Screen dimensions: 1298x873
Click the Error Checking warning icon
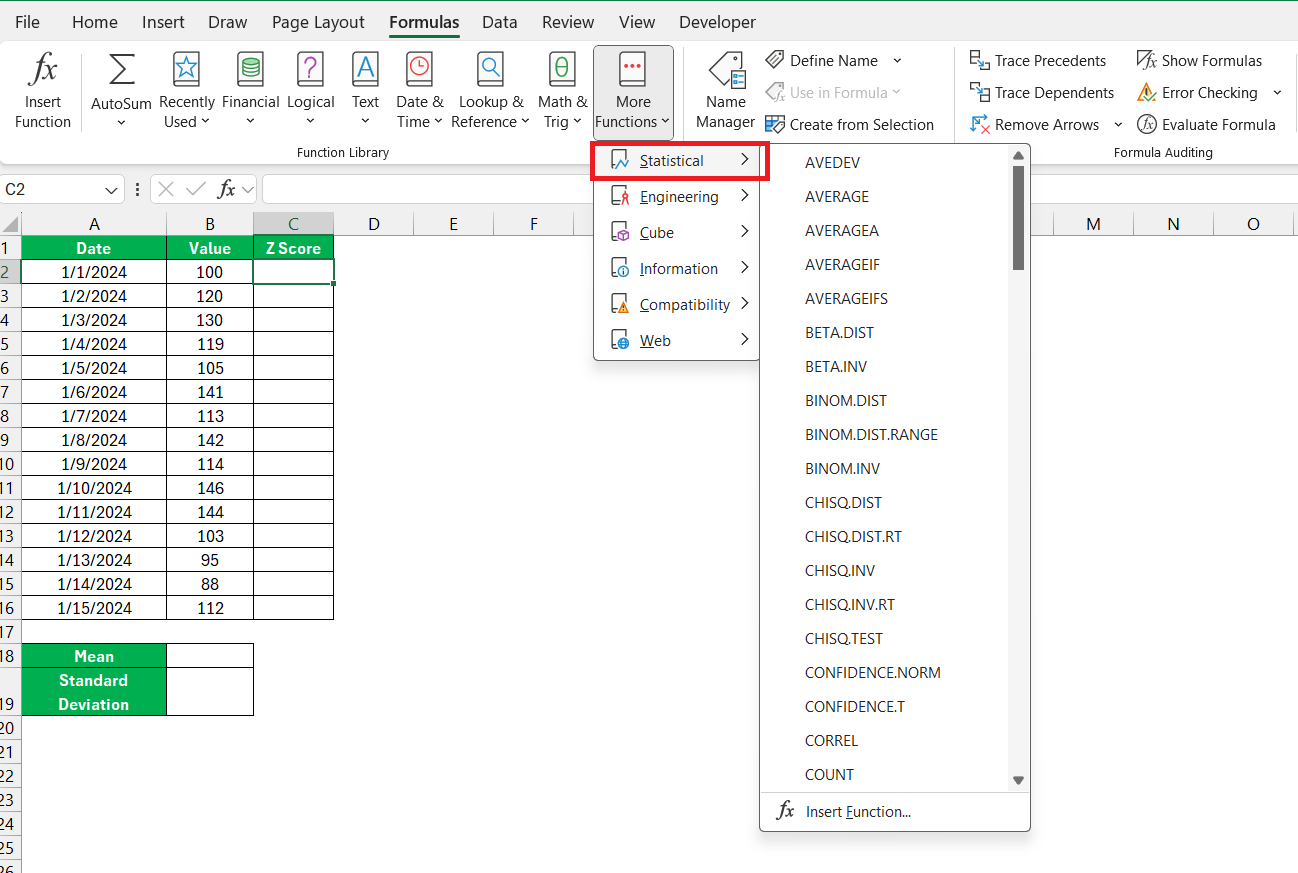[x=1147, y=93]
